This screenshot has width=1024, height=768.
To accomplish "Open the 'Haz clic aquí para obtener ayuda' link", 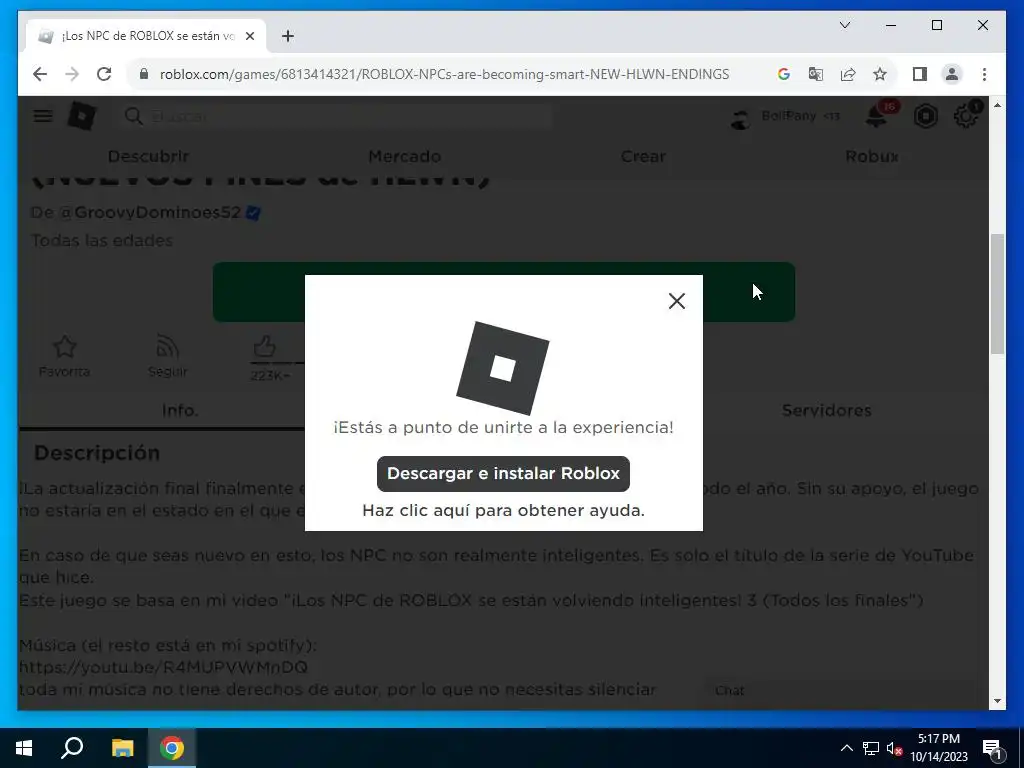I will pyautogui.click(x=503, y=510).
